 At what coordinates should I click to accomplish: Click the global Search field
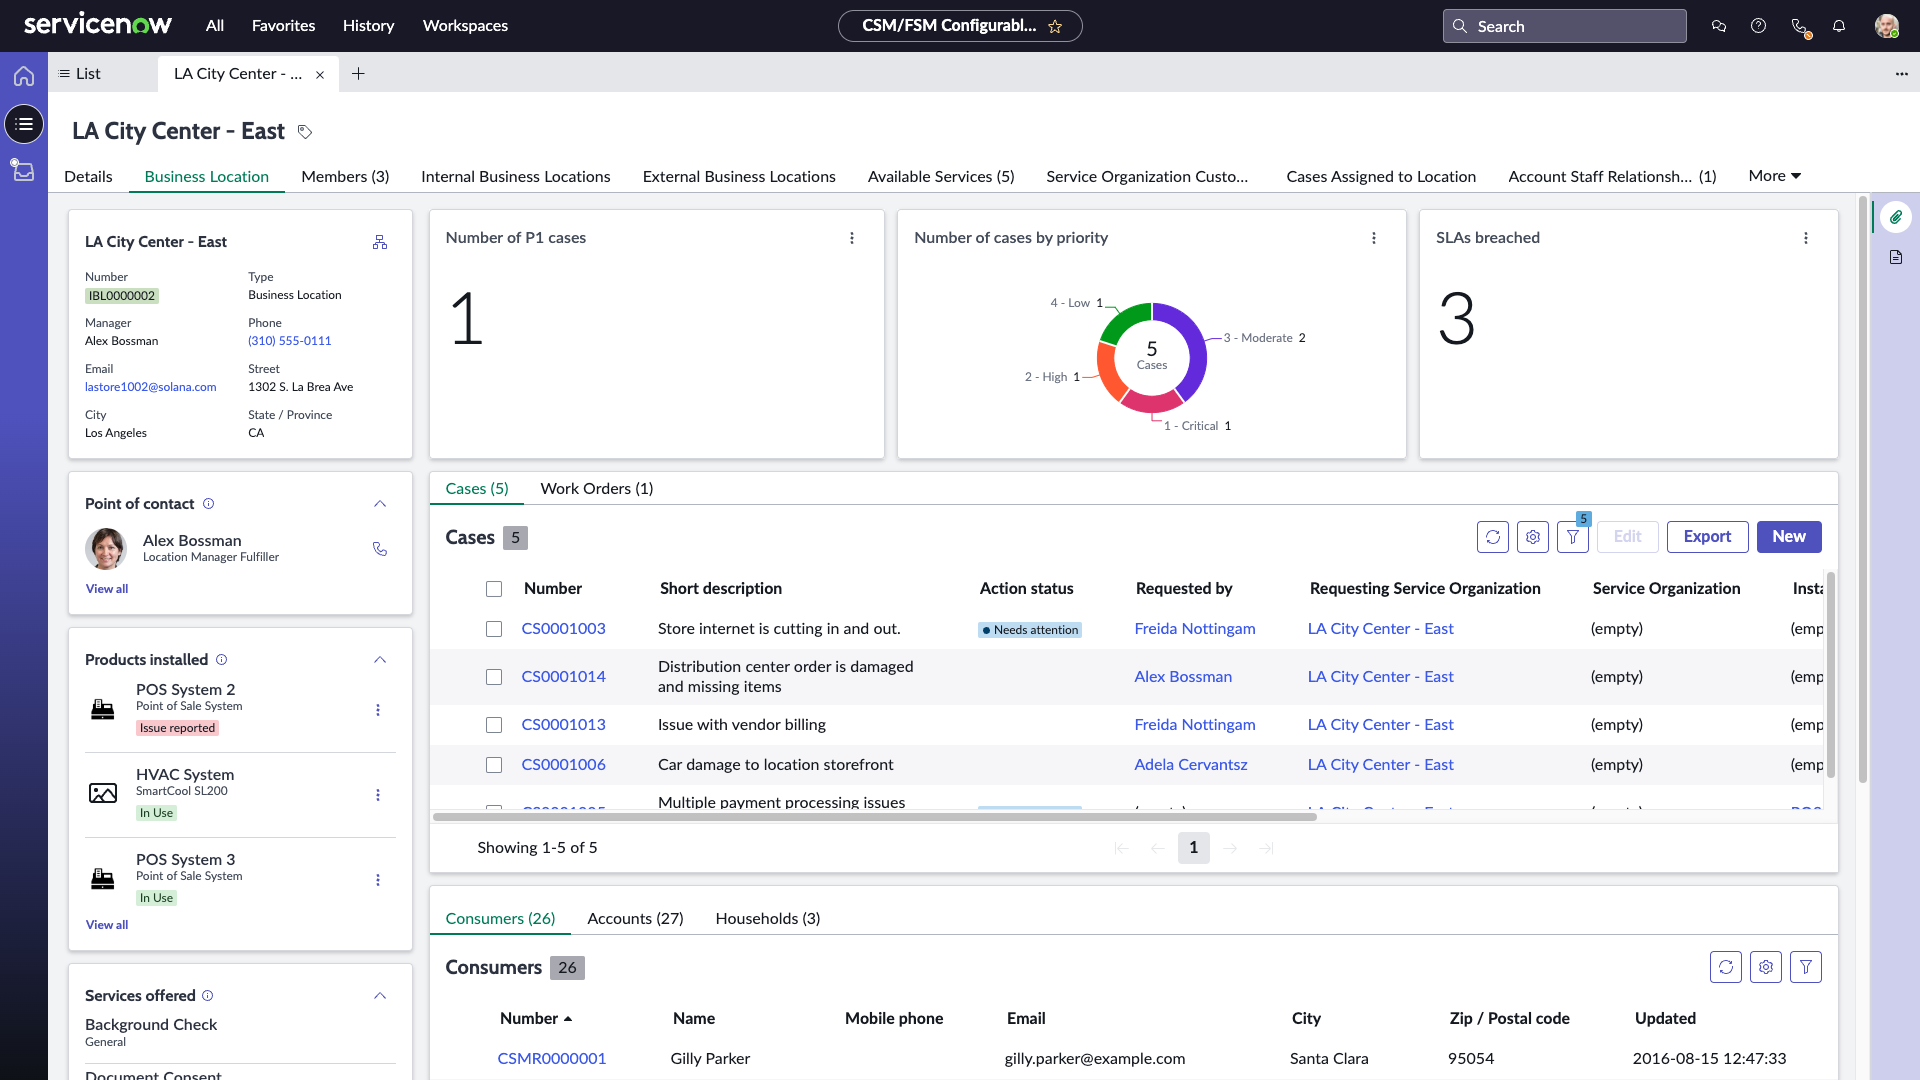(x=1565, y=26)
